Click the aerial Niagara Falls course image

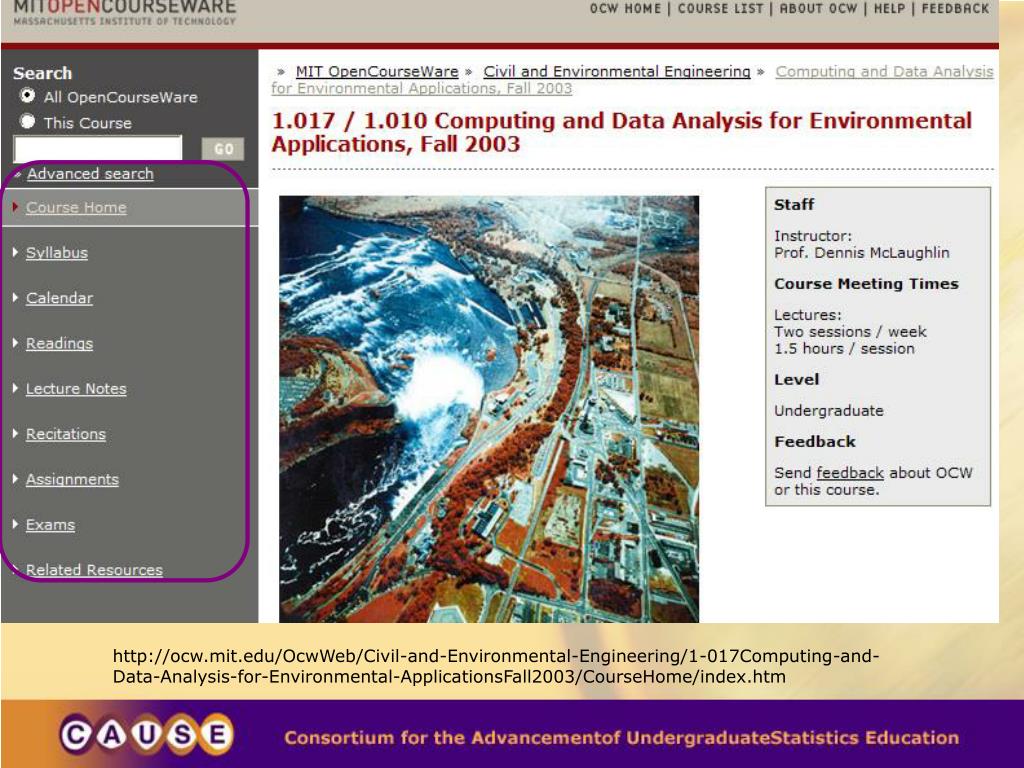click(x=488, y=409)
